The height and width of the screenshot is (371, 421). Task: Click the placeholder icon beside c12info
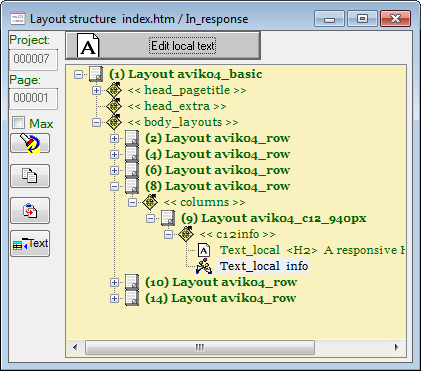[x=186, y=234]
